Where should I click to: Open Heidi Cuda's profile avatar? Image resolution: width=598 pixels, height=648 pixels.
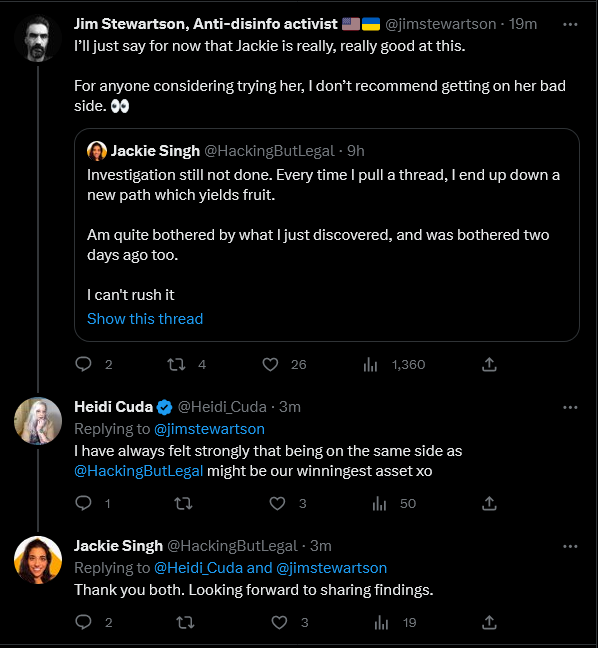coord(38,421)
